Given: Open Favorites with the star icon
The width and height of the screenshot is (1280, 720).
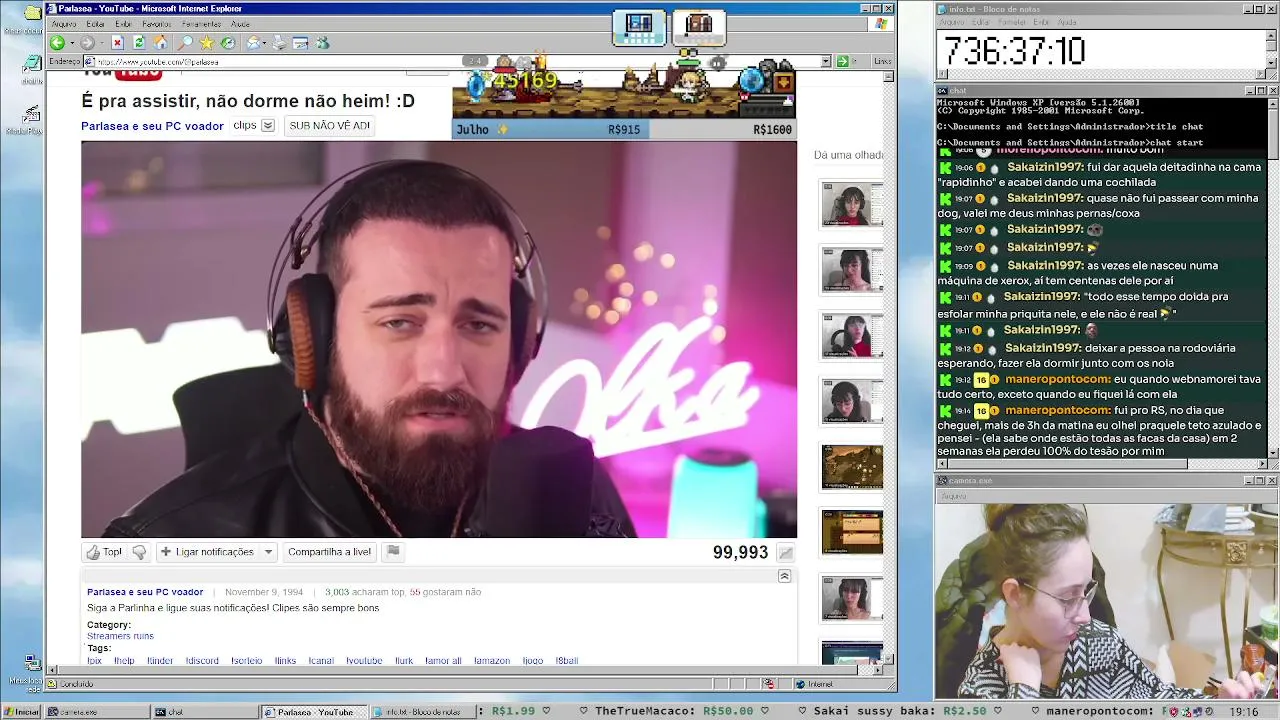Looking at the screenshot, I should (x=206, y=43).
